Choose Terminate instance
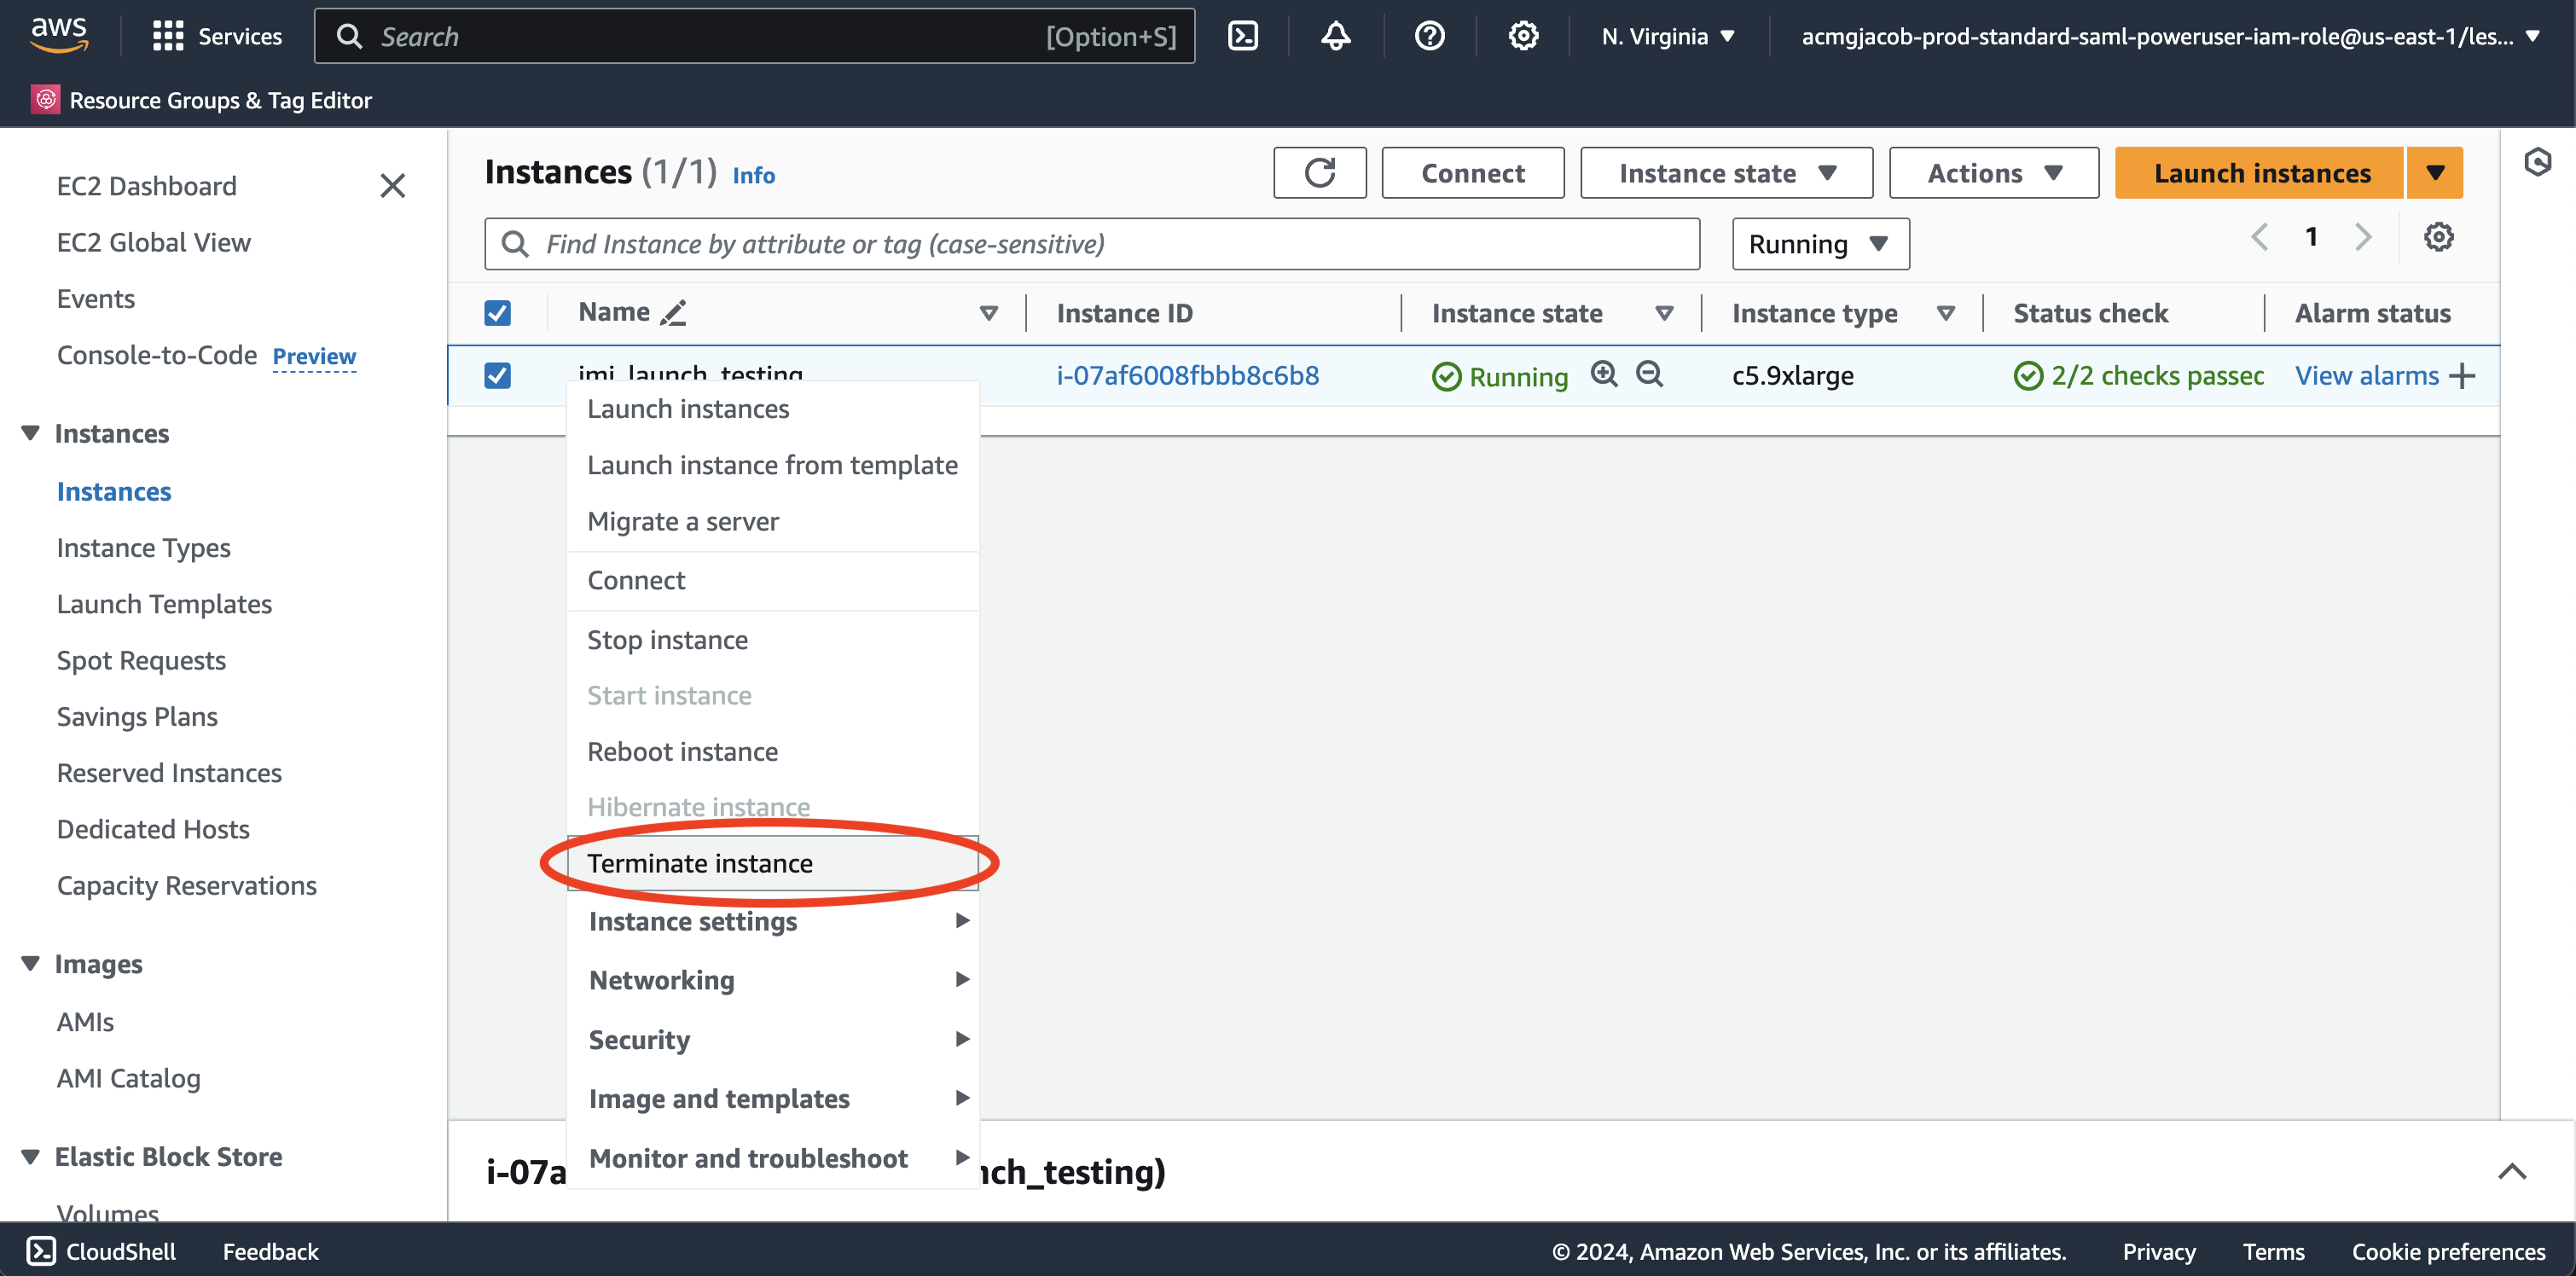This screenshot has width=2576, height=1276. pyautogui.click(x=772, y=863)
